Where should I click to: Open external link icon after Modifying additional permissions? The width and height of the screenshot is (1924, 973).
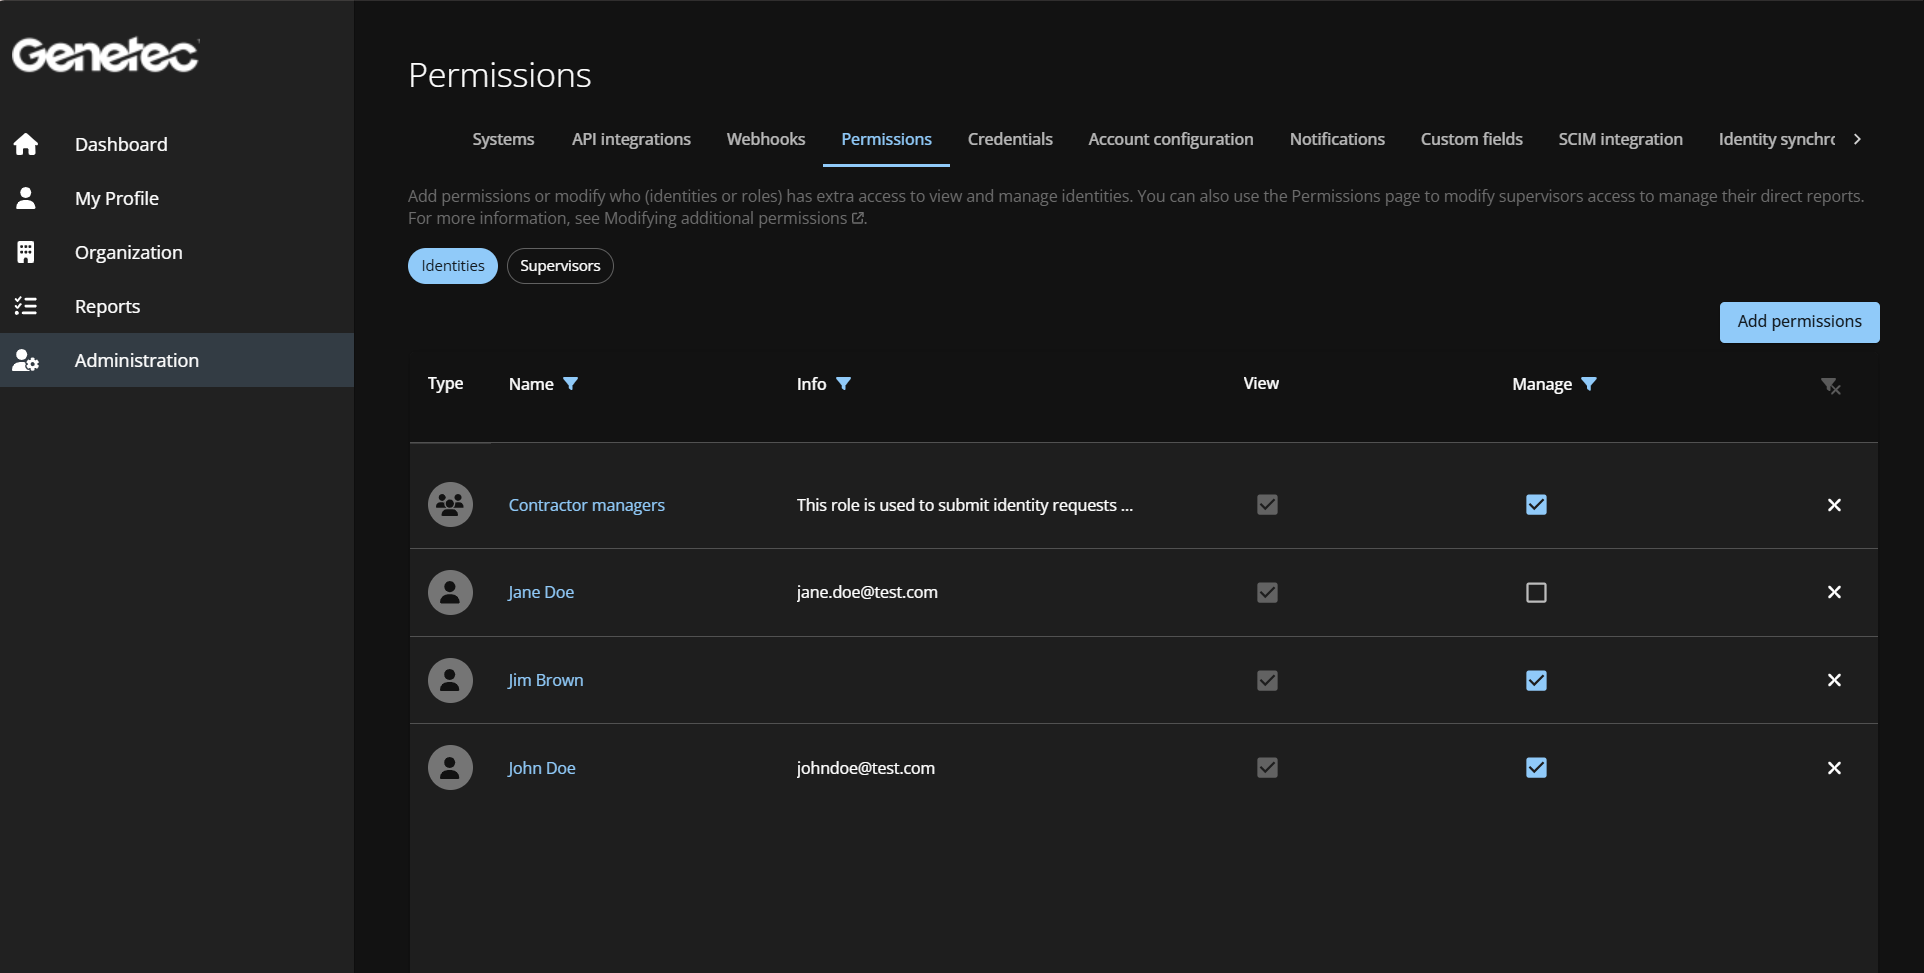(858, 218)
